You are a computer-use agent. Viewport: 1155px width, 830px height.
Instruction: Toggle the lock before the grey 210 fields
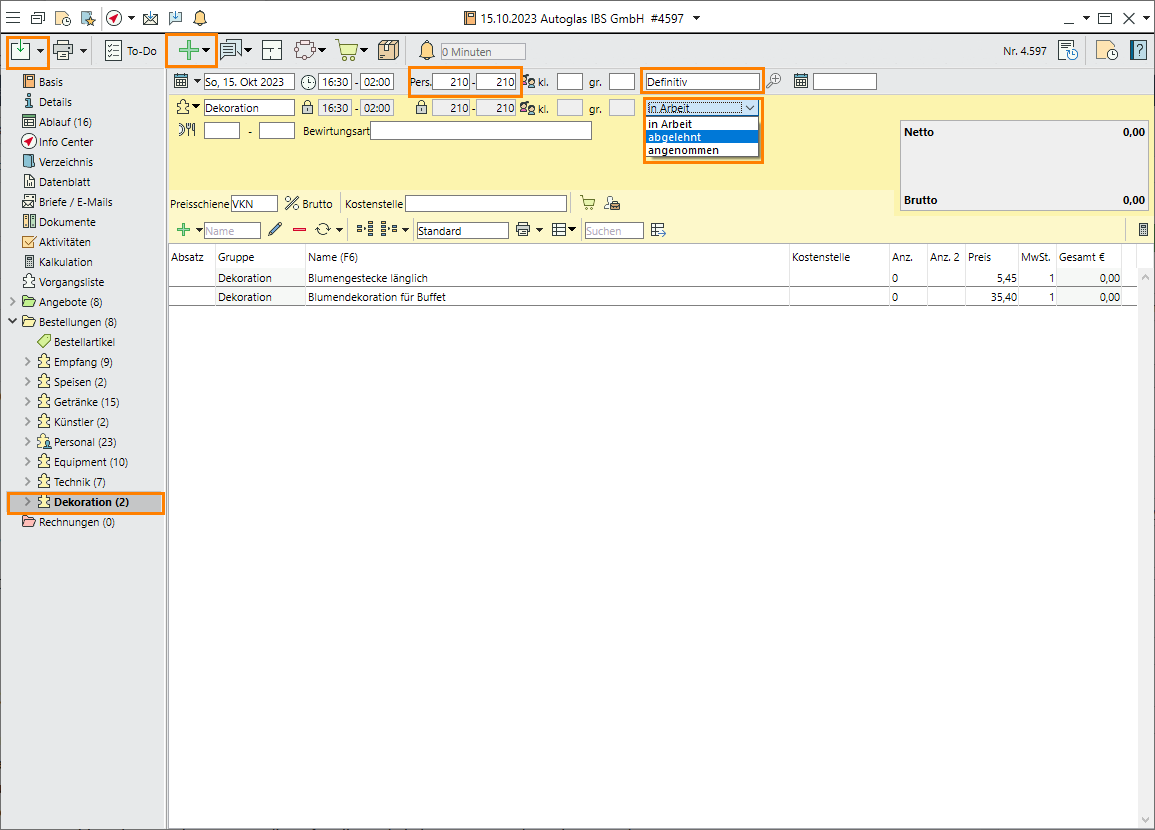pos(421,108)
